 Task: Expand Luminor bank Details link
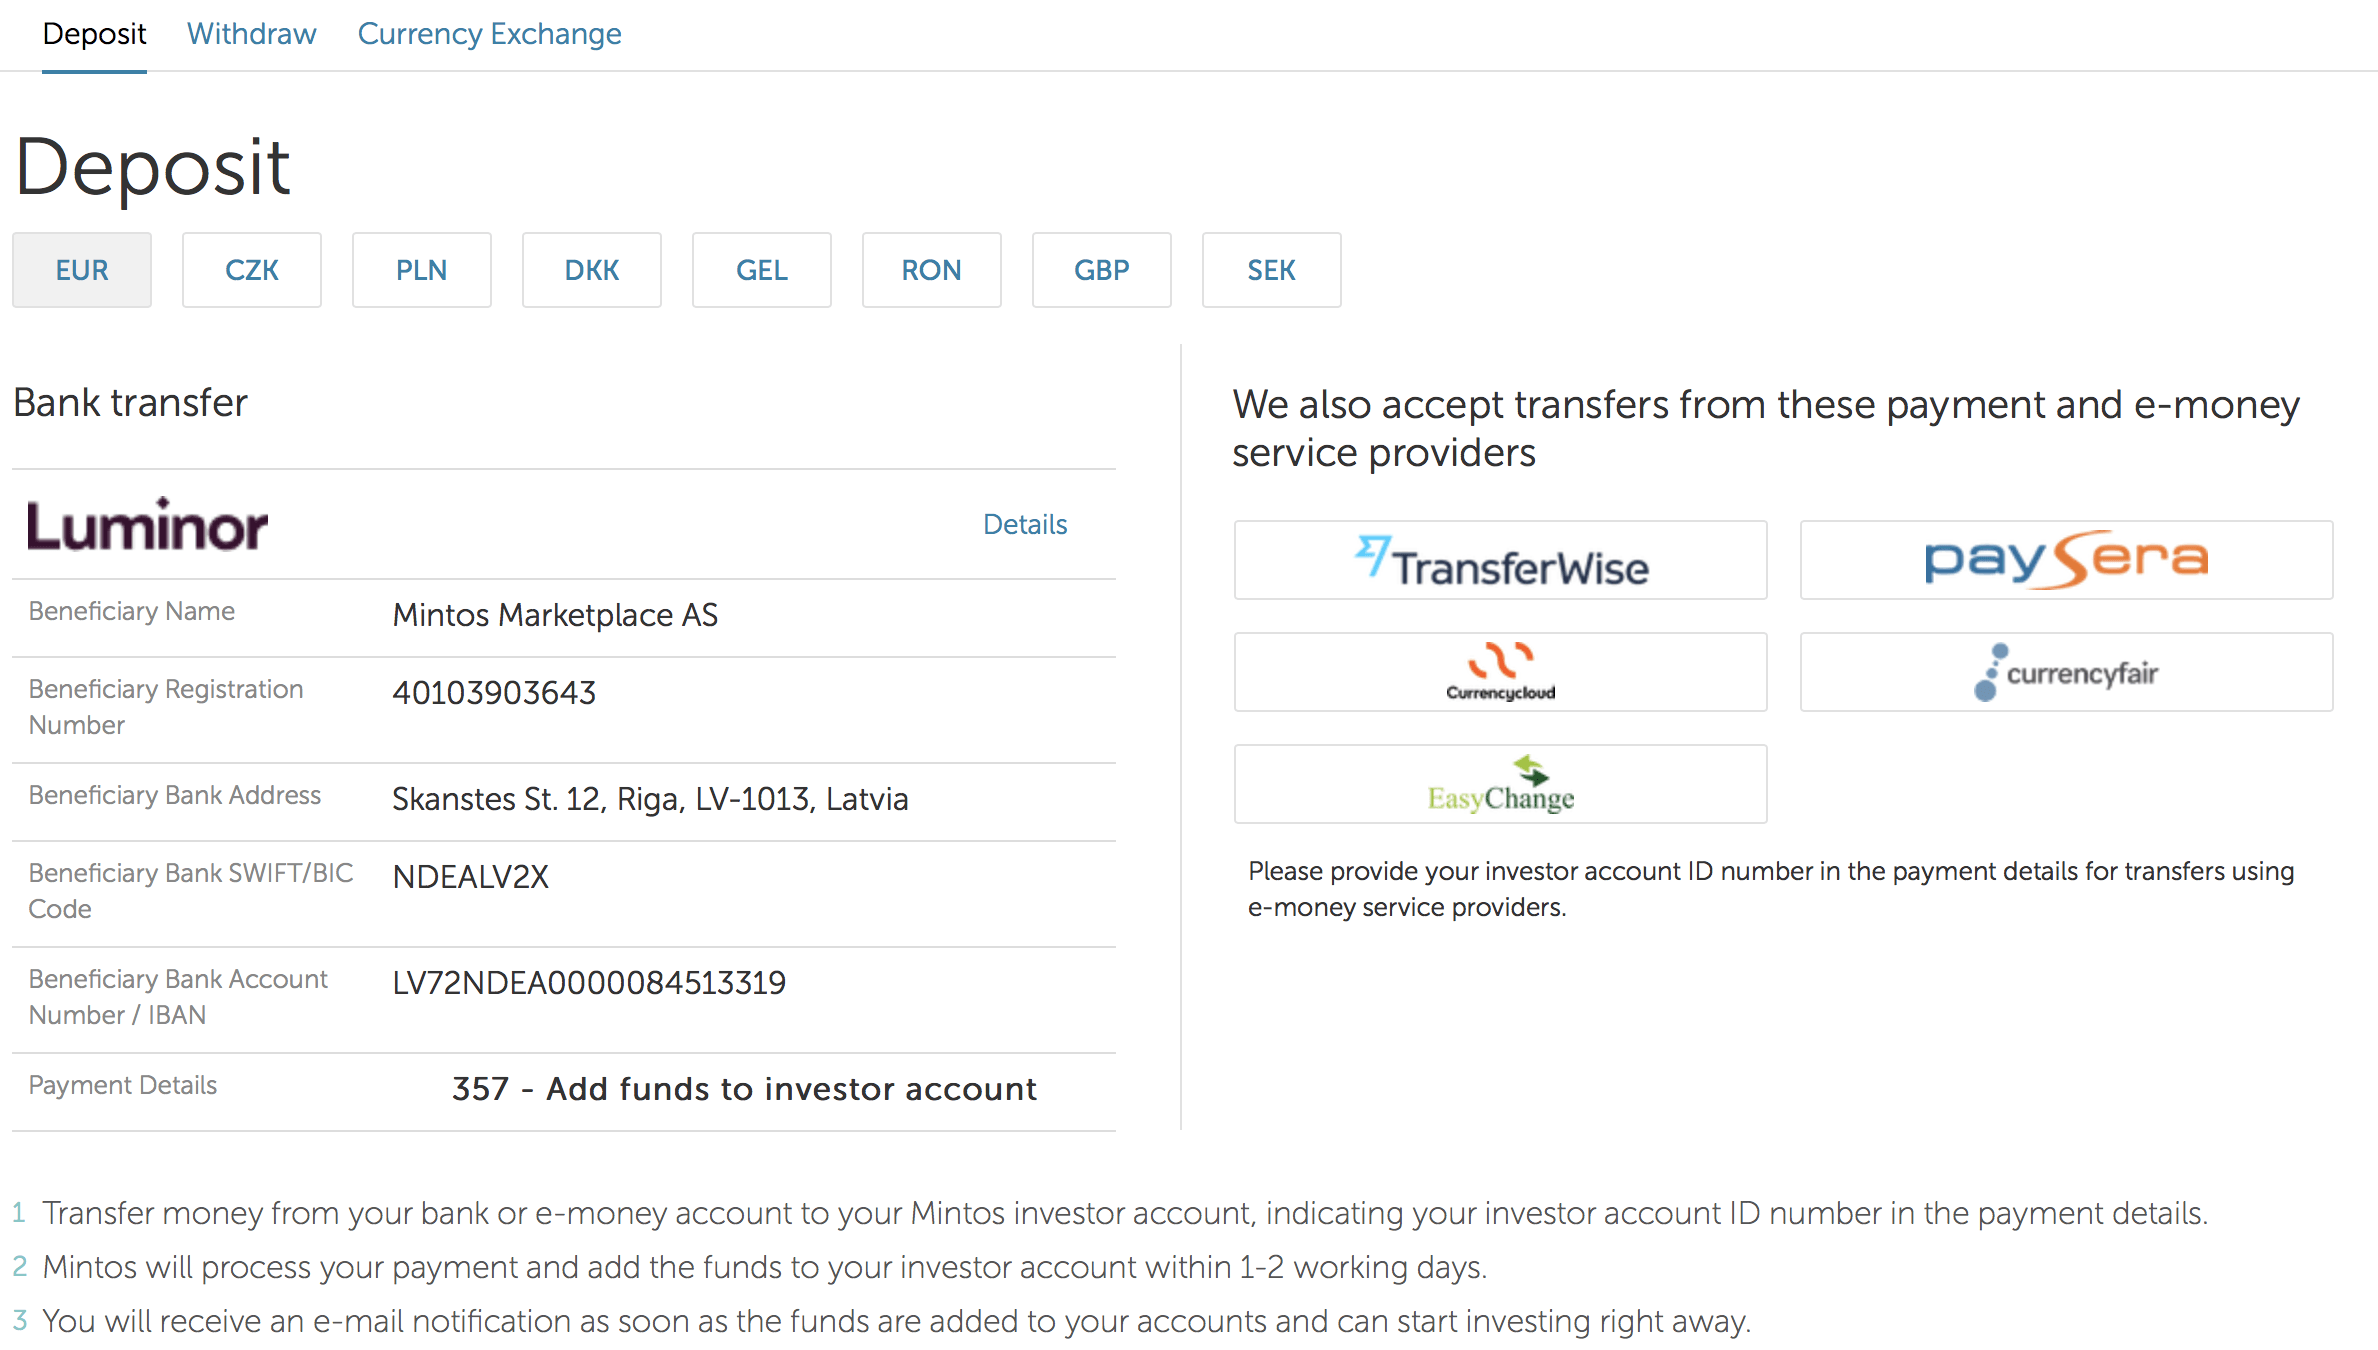point(1025,524)
